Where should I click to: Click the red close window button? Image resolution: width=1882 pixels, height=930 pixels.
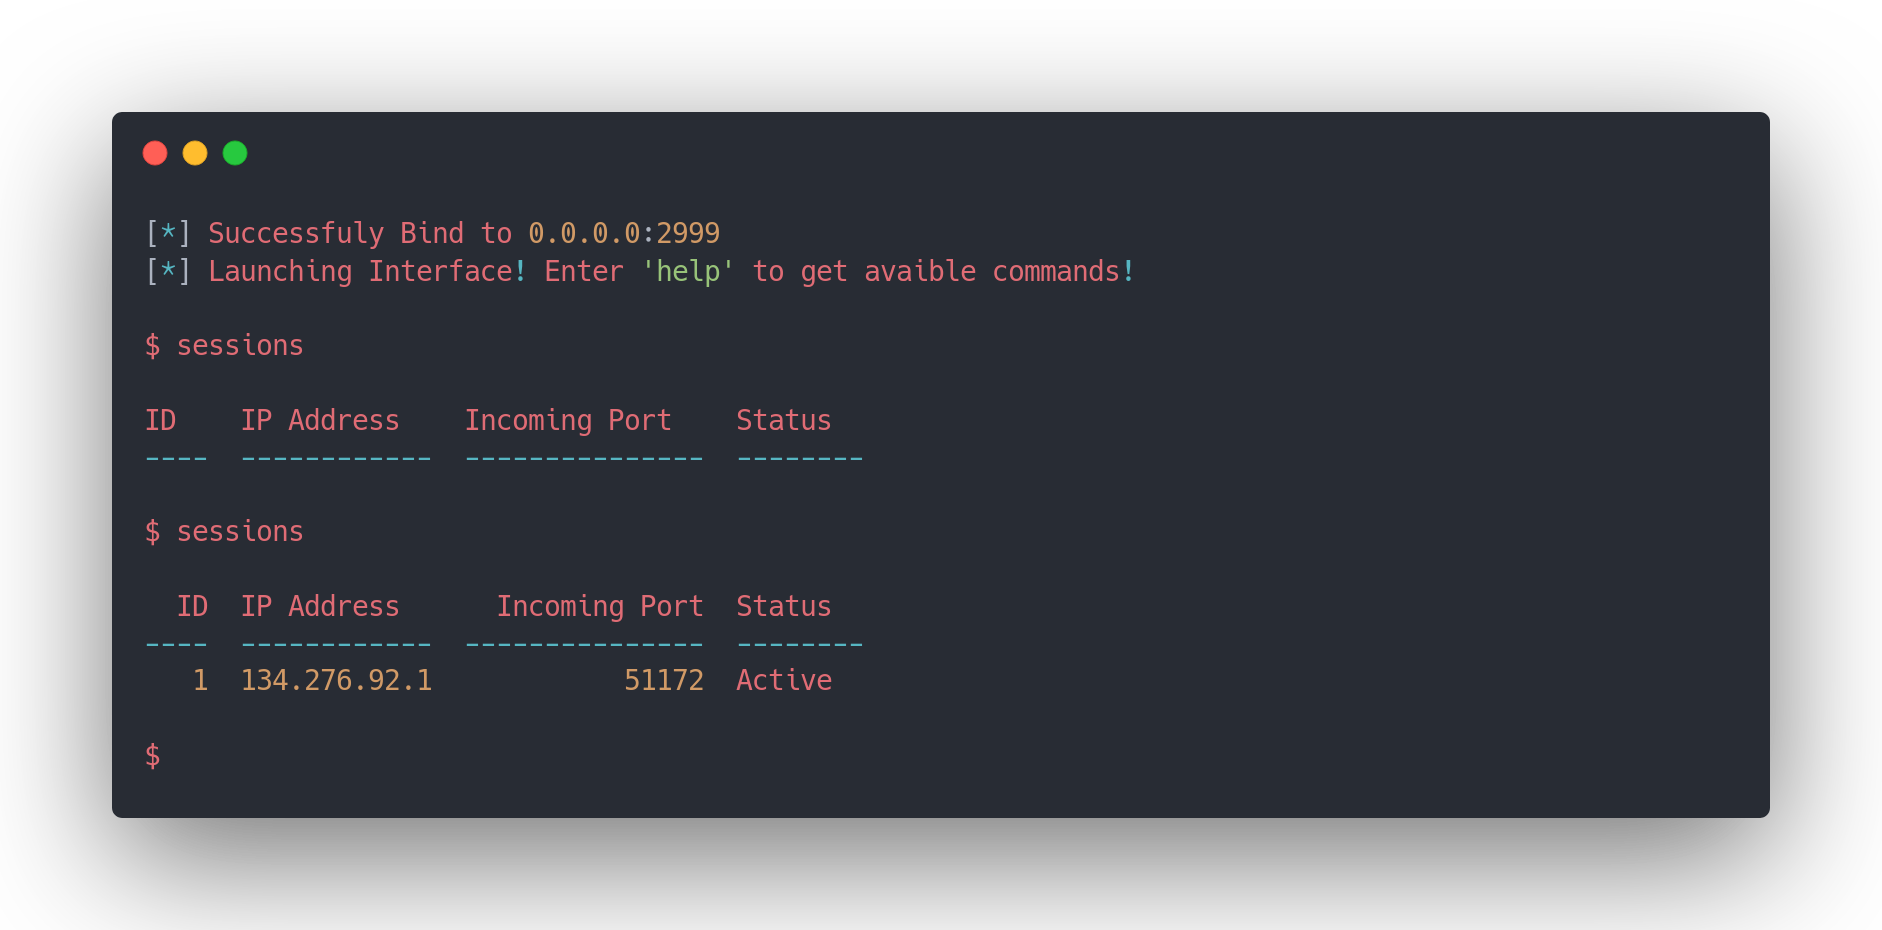155,153
